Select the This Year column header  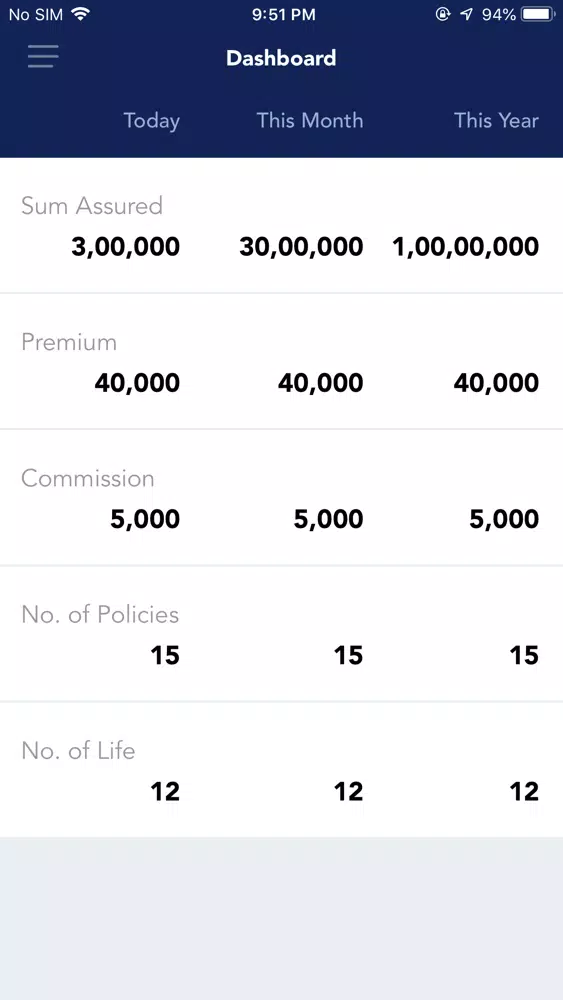click(496, 120)
